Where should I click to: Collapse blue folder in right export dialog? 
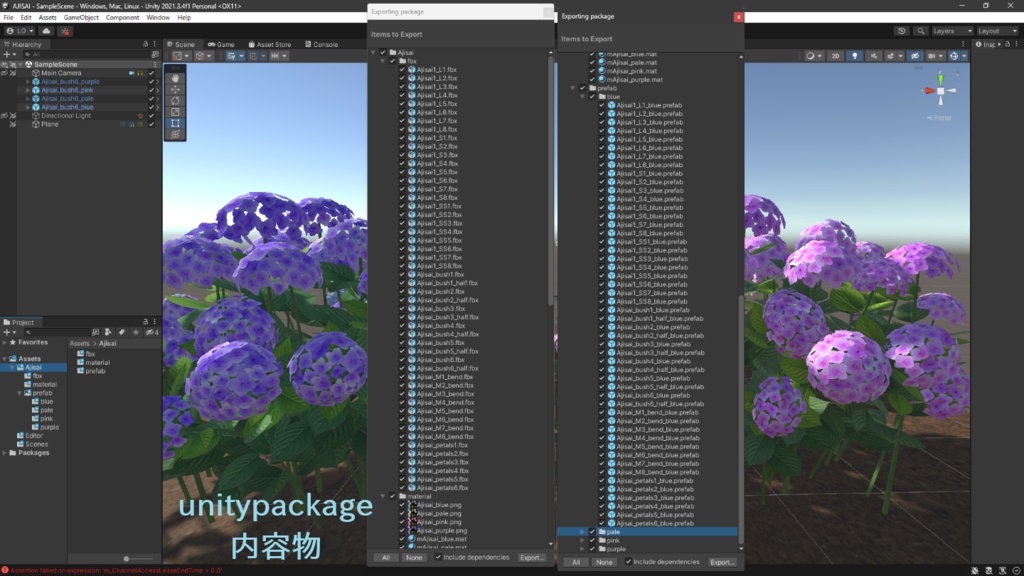tap(583, 97)
